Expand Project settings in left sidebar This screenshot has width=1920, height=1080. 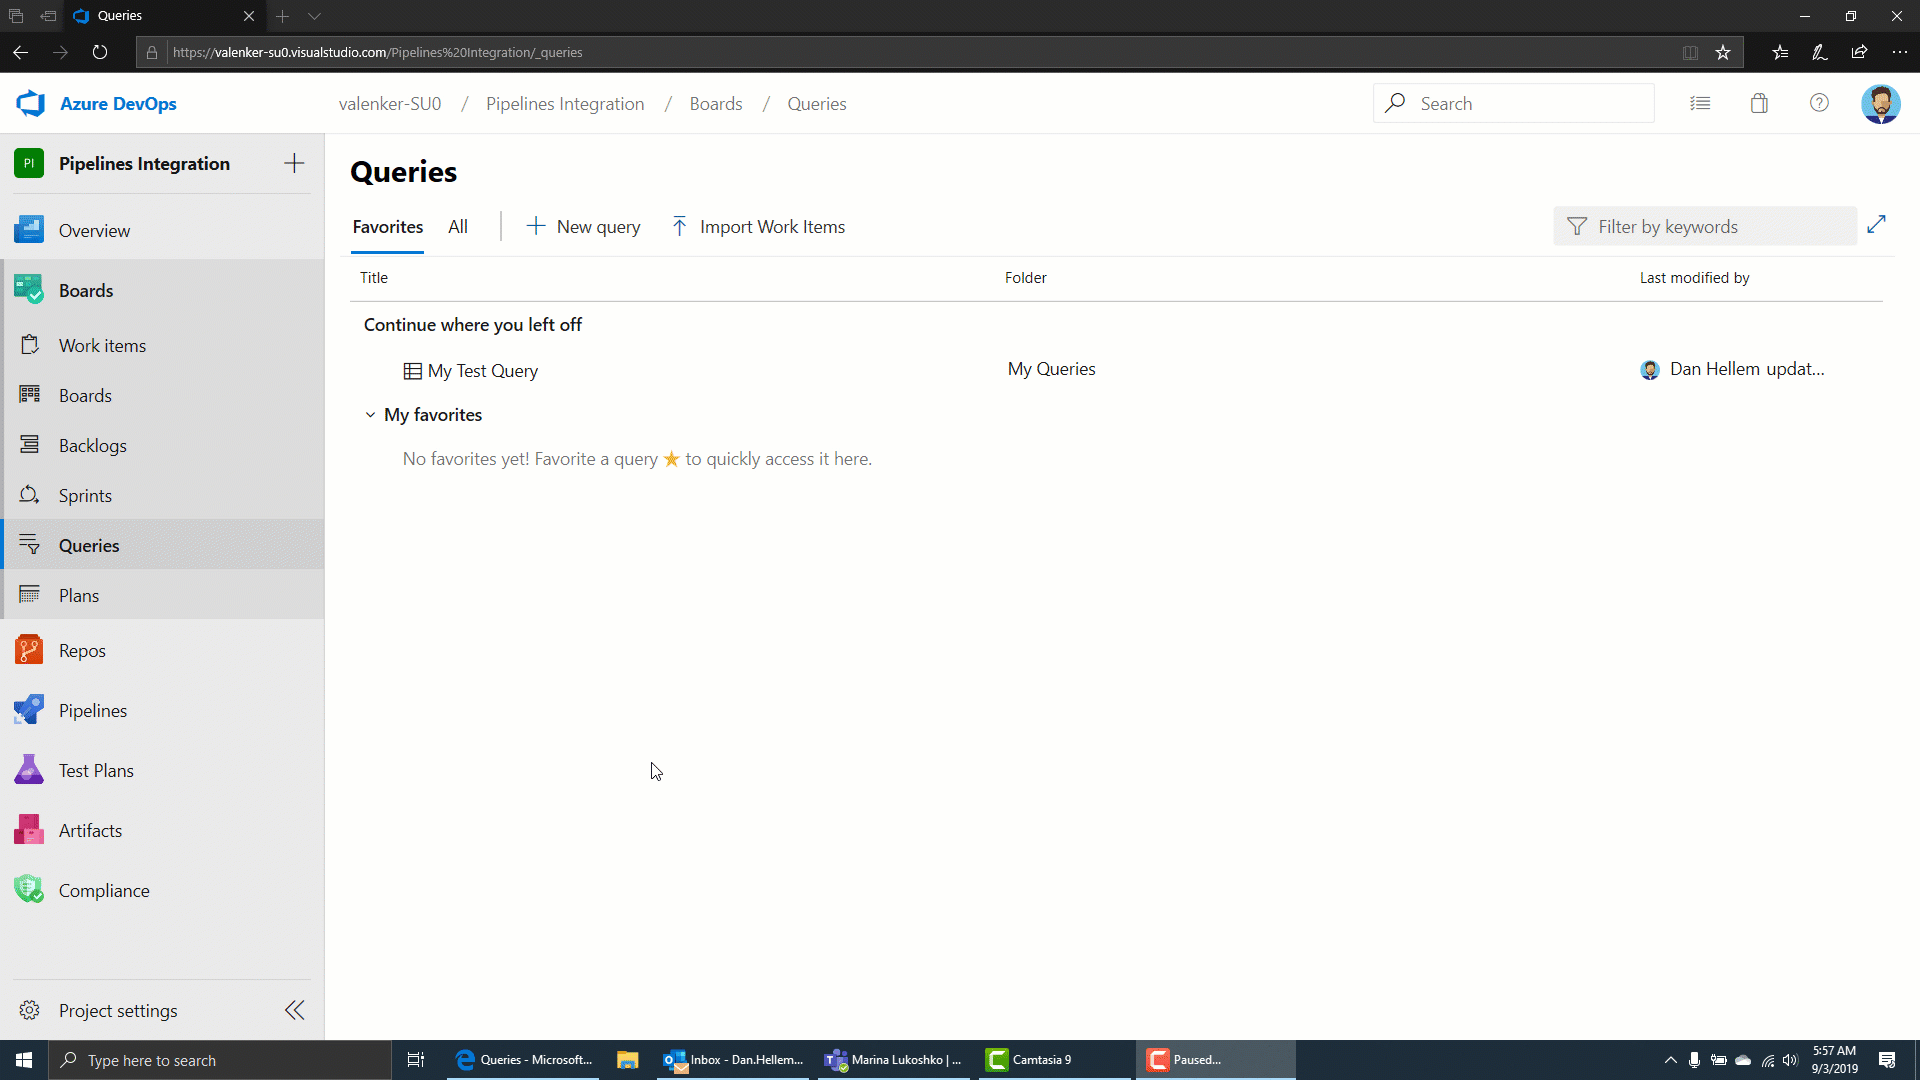tap(297, 1010)
